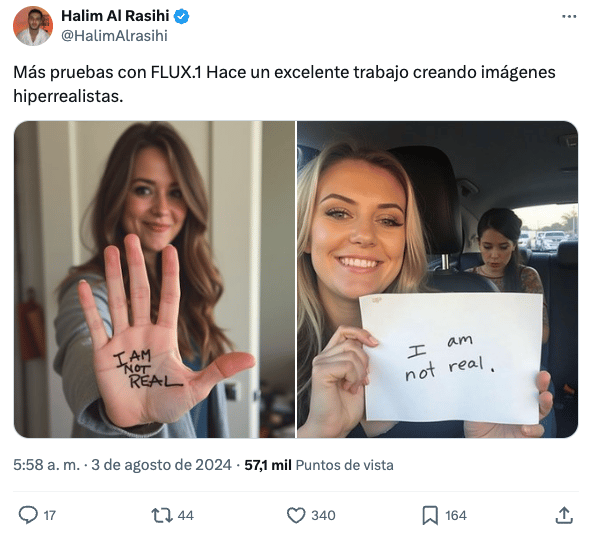Bookmark the post with the bookmark icon
The width and height of the screenshot is (592, 536).
click(430, 515)
